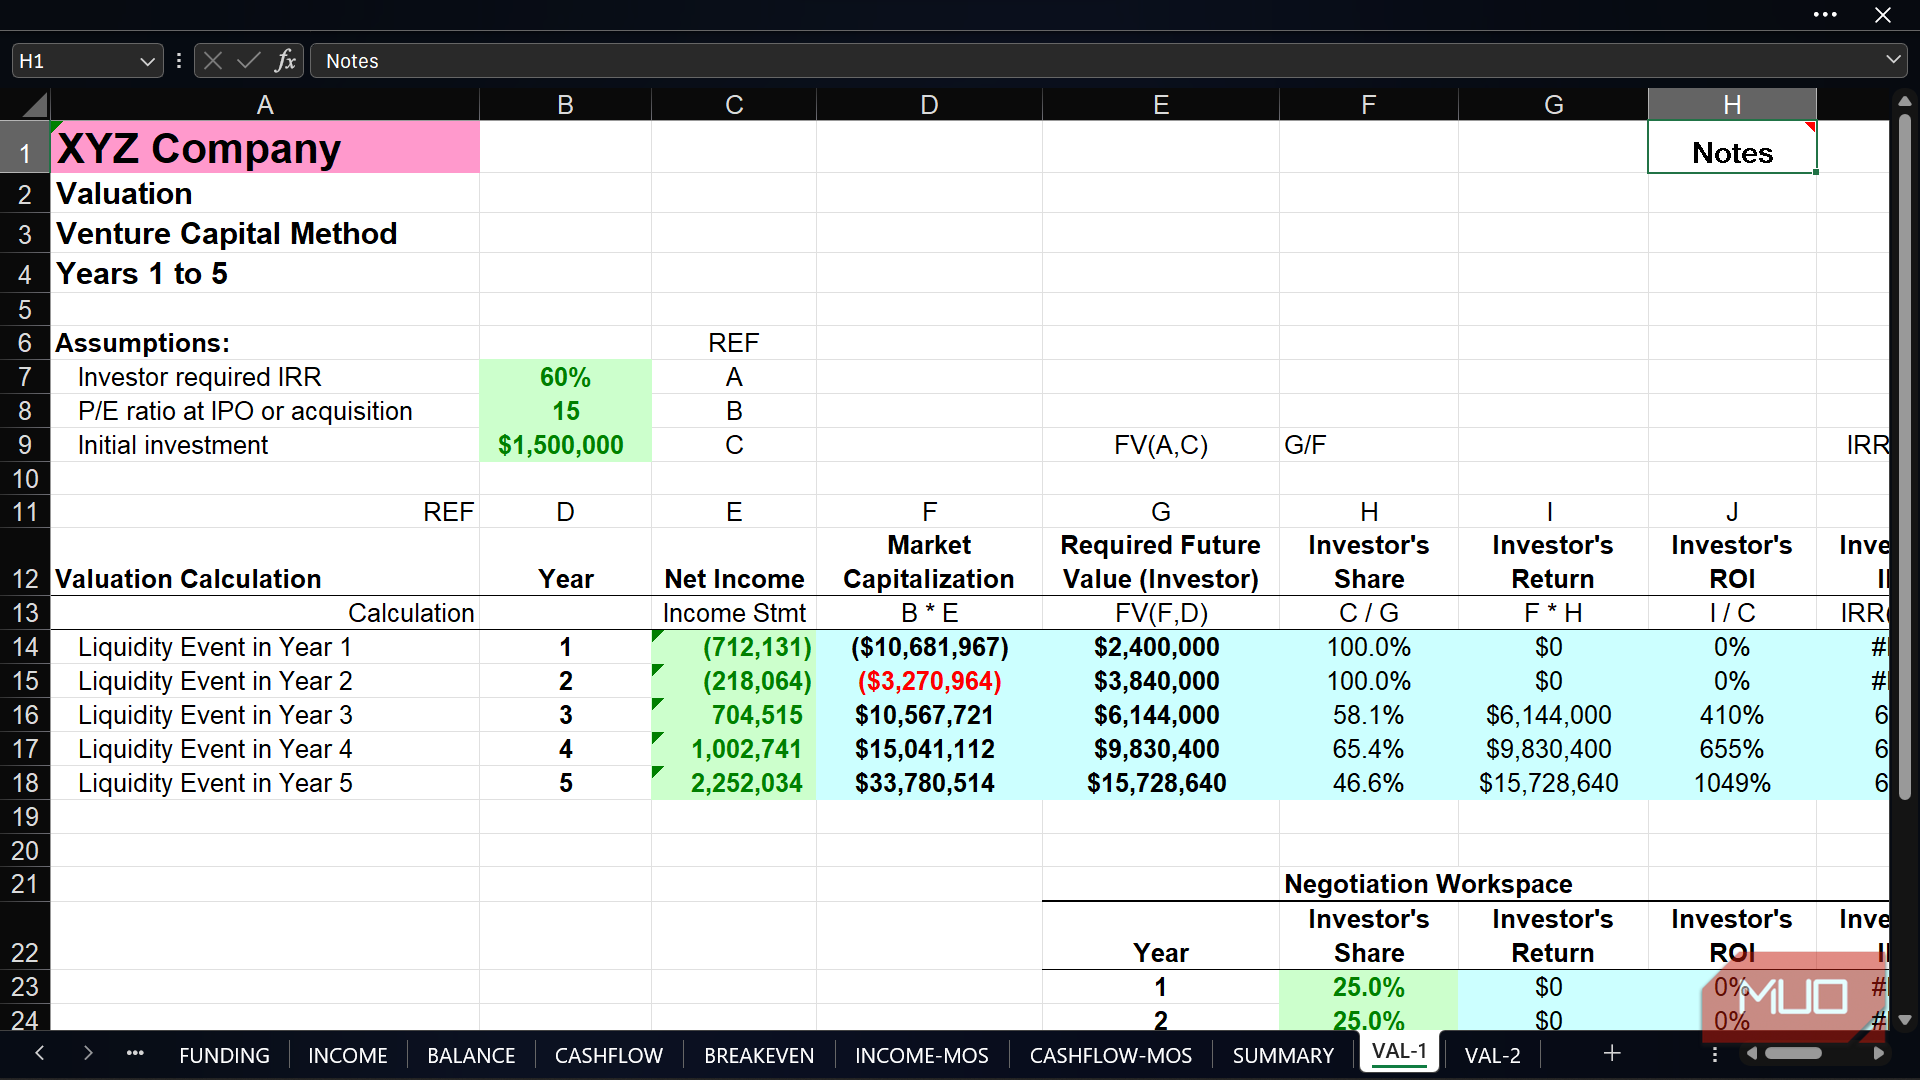Open the BREAKEVEN sheet tab

click(x=759, y=1055)
